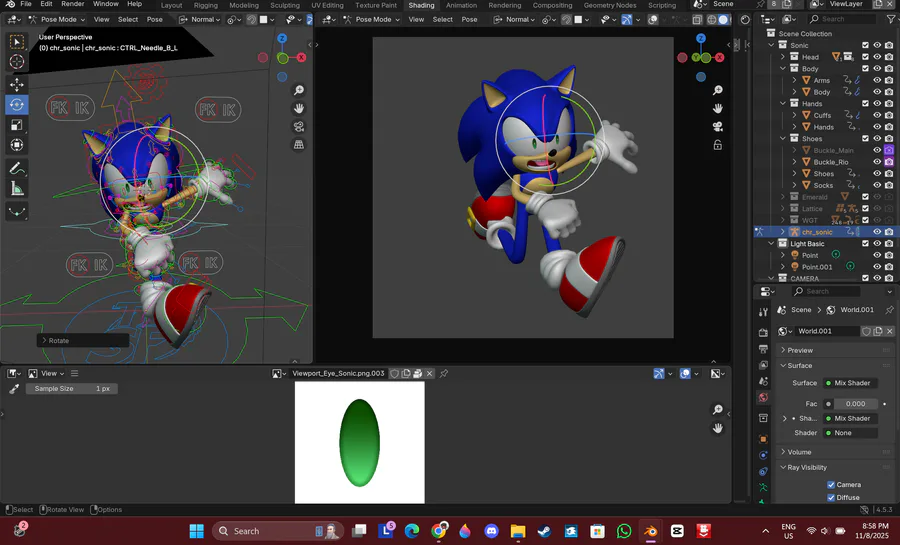The width and height of the screenshot is (900, 545).
Task: Activate the Scale tool
Action: [x=17, y=125]
